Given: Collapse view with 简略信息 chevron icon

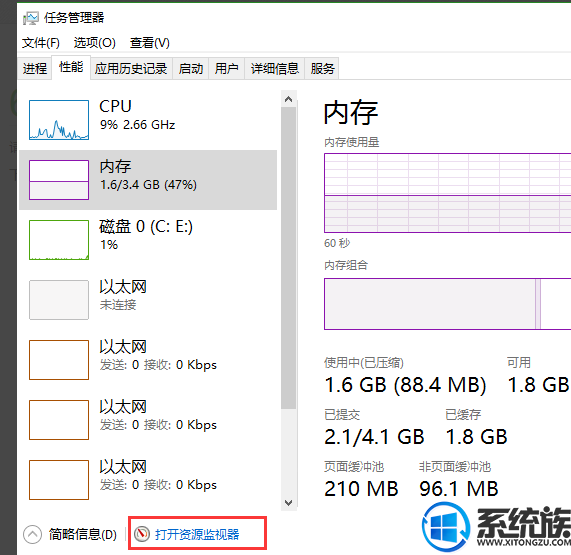Looking at the screenshot, I should 32,534.
